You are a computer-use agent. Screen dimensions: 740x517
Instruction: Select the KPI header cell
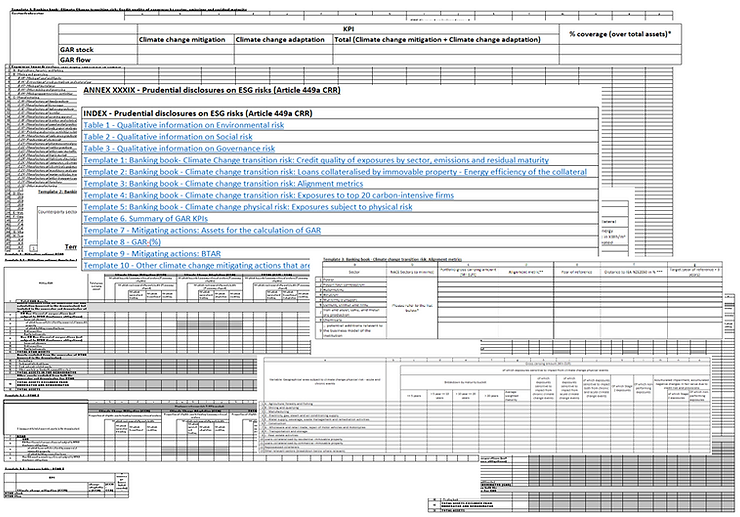[348, 29]
